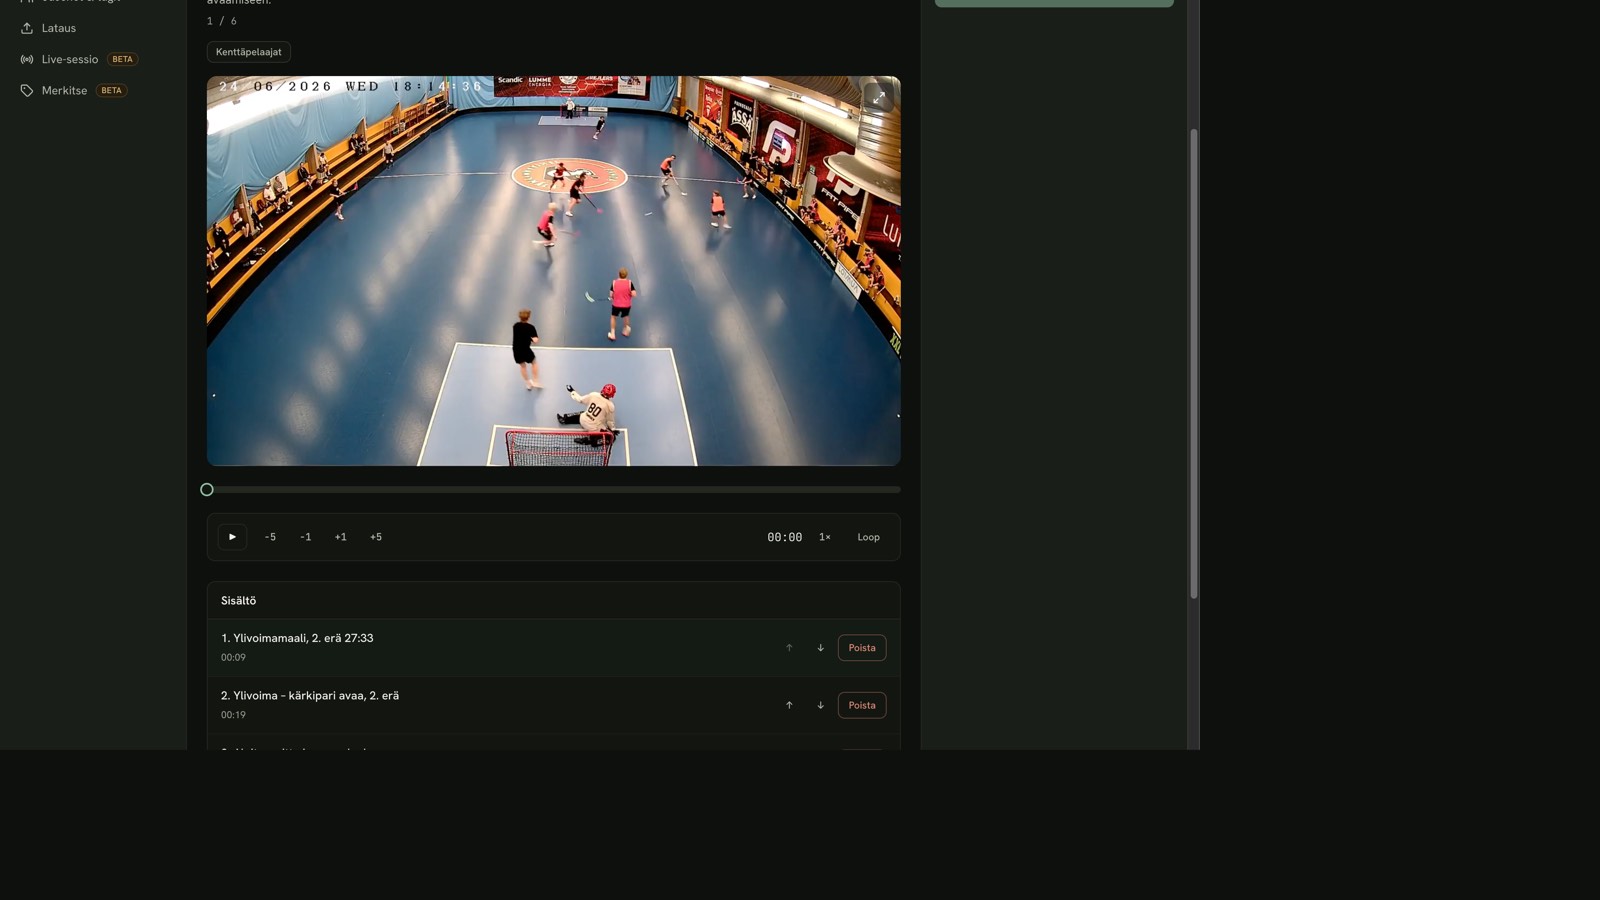Image resolution: width=1600 pixels, height=900 pixels.
Task: Select clip 2. Ylivoima - kärkipari avaa
Action: [x=553, y=705]
